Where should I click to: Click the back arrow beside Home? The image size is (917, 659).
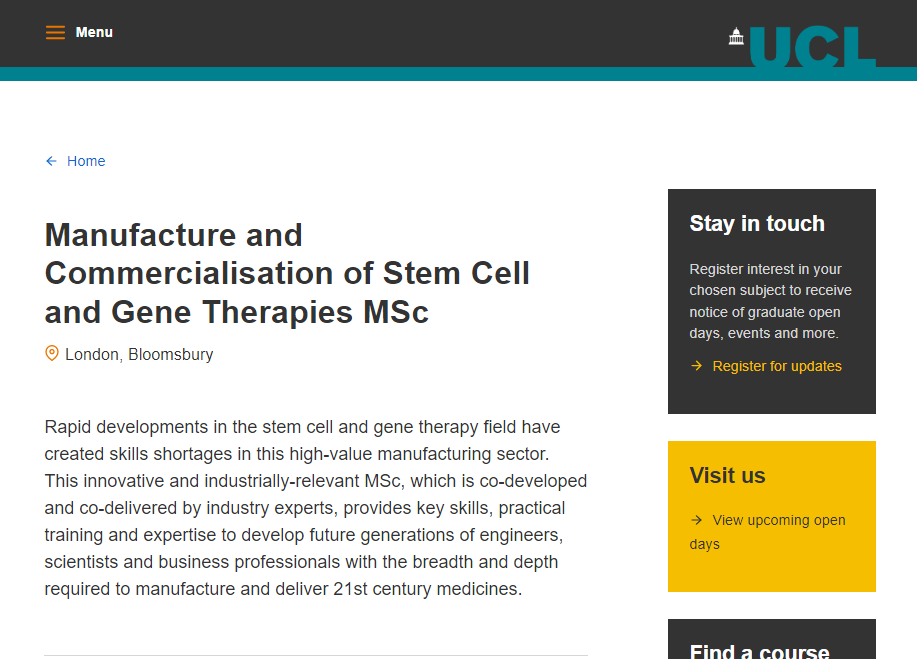51,161
